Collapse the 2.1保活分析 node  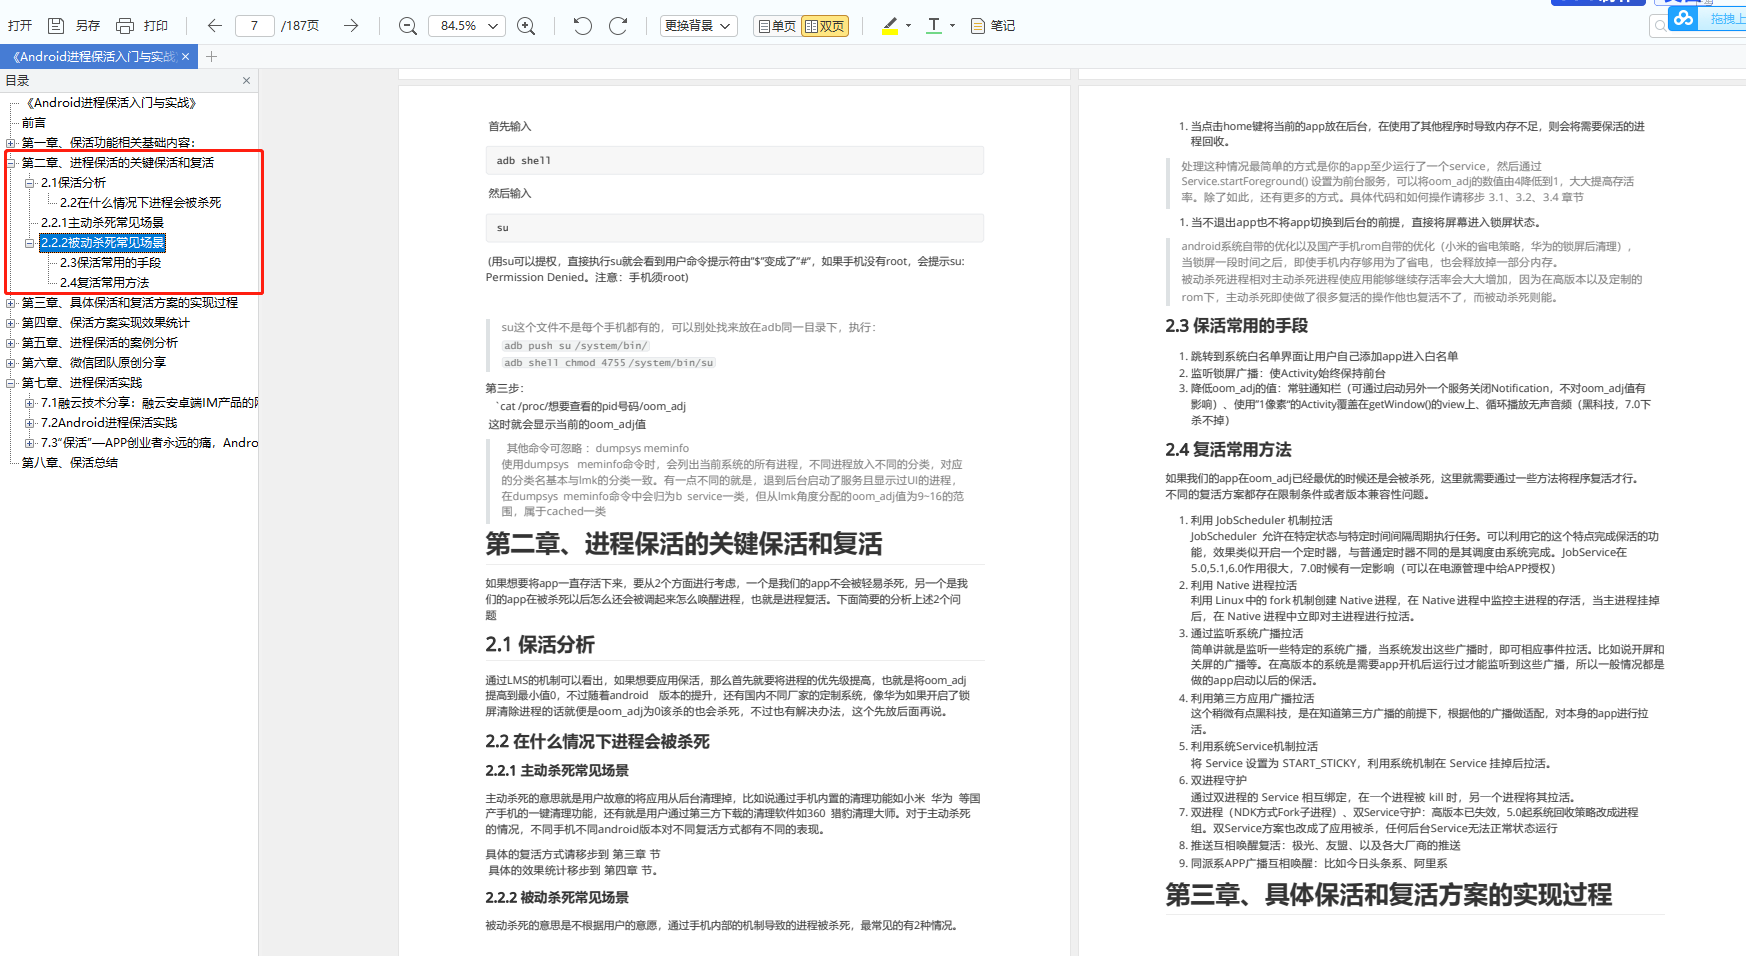click(30, 183)
